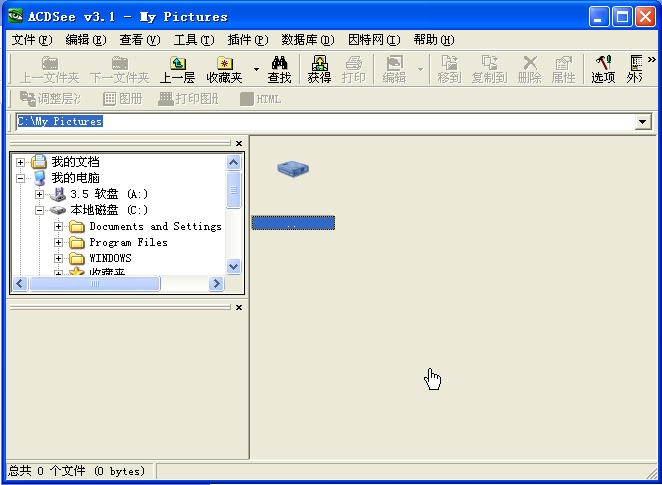The height and width of the screenshot is (485, 662).
Task: Click the Album (图册) toolbar button
Action: (x=123, y=99)
